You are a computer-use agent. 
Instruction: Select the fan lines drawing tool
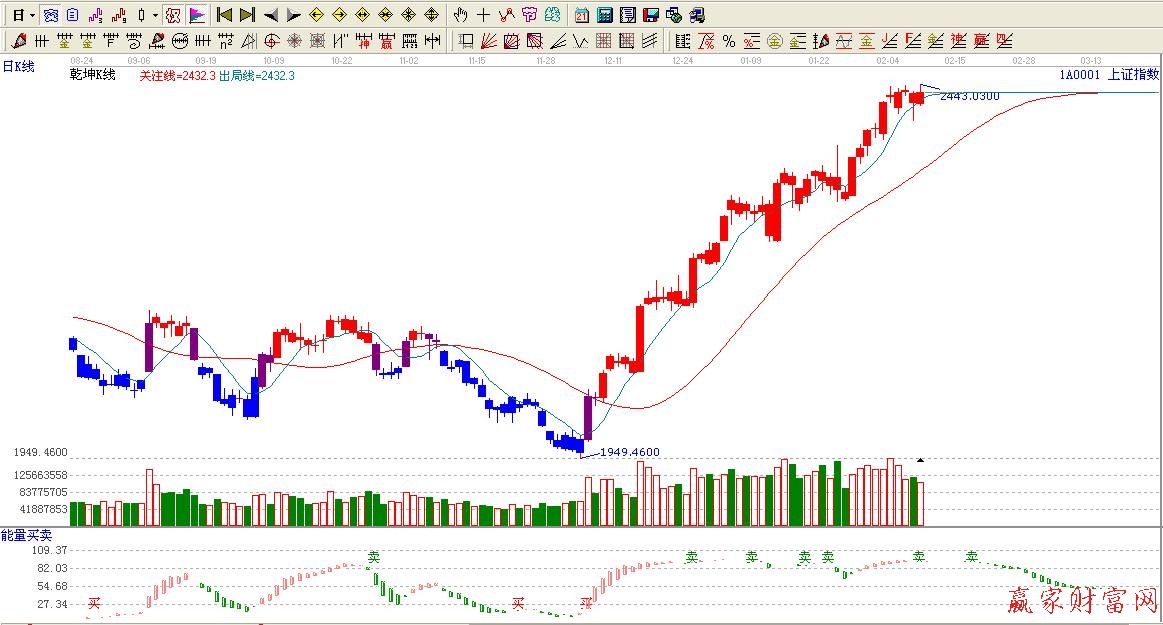coord(489,41)
